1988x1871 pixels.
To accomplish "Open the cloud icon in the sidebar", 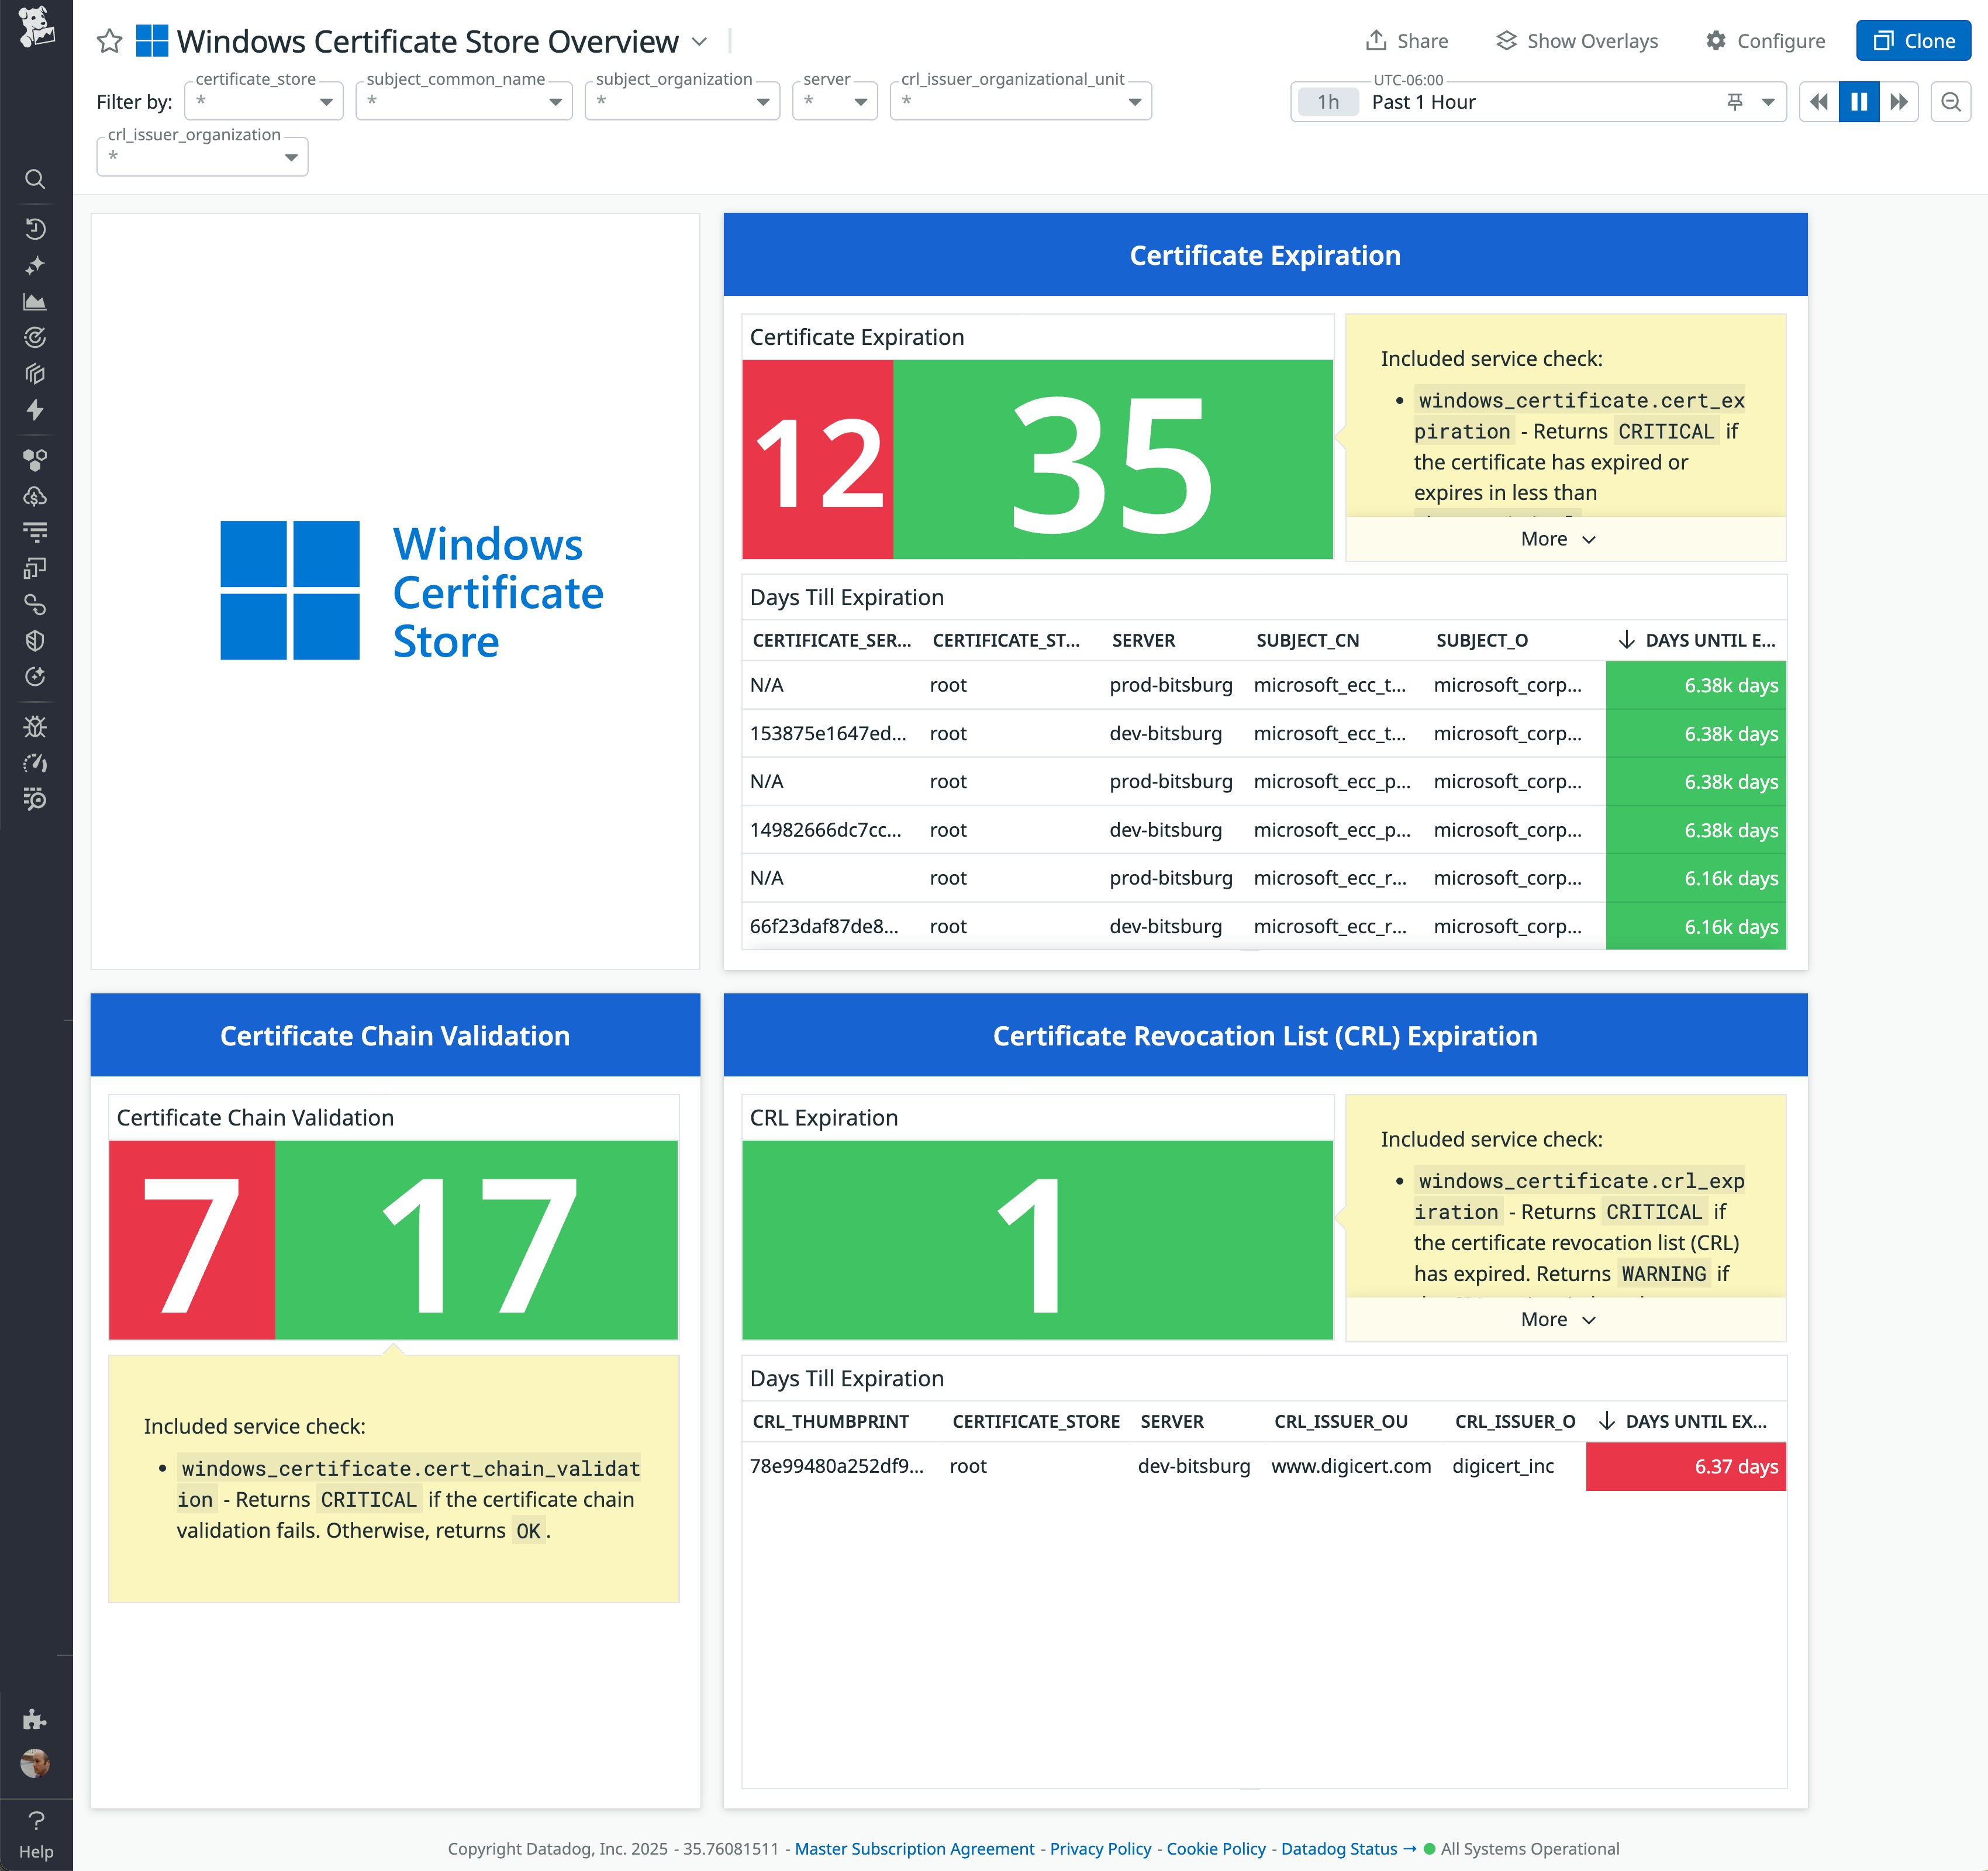I will click(x=35, y=496).
